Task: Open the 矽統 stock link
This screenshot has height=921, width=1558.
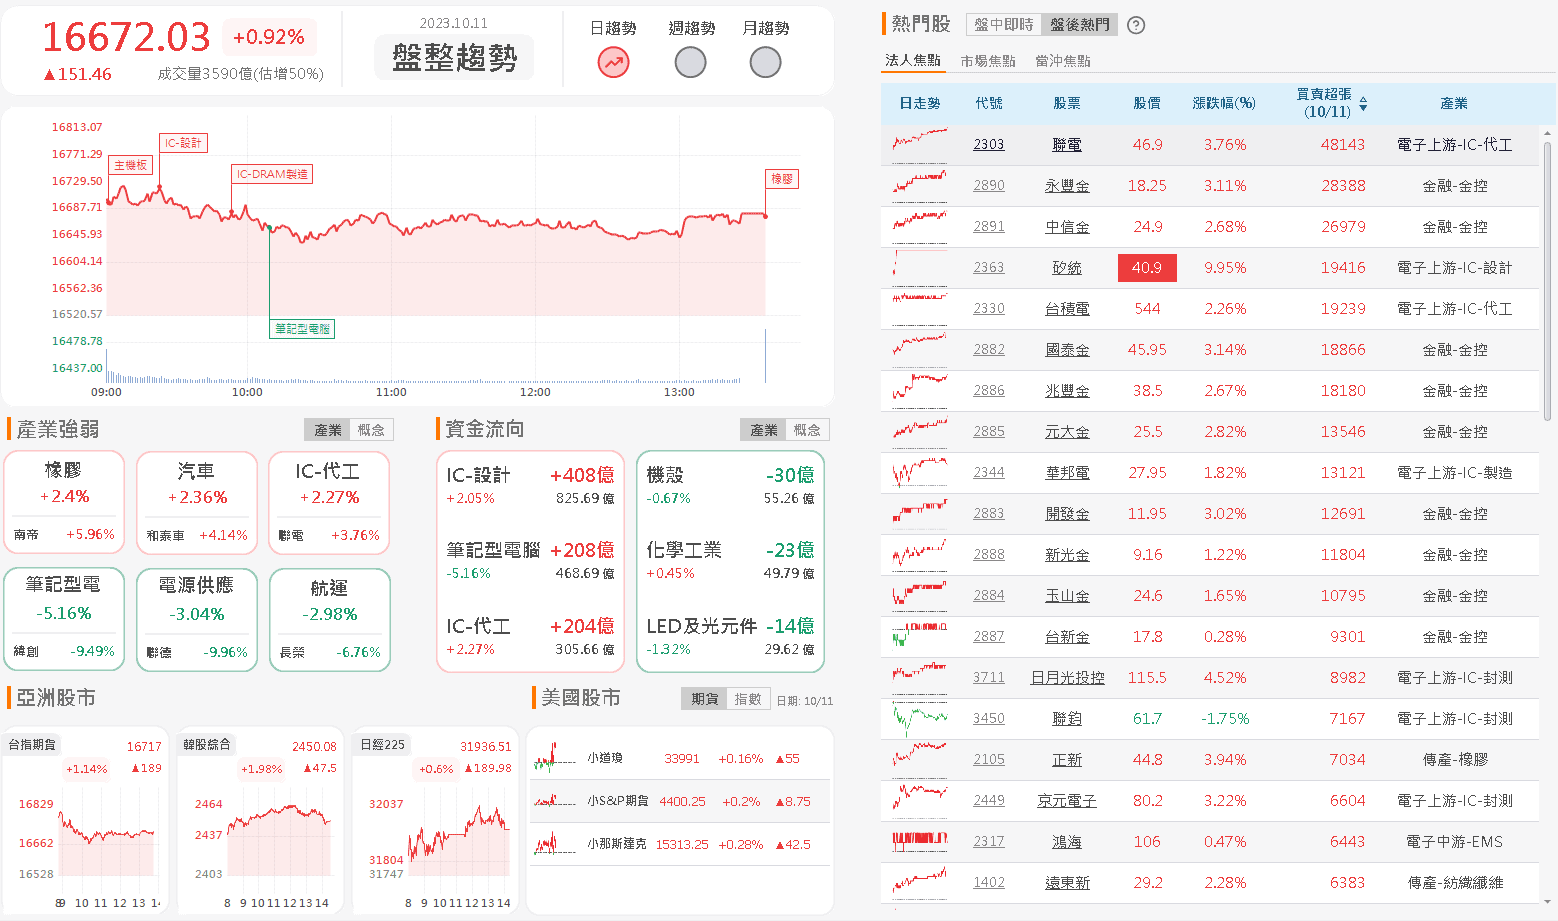Action: point(1067,268)
